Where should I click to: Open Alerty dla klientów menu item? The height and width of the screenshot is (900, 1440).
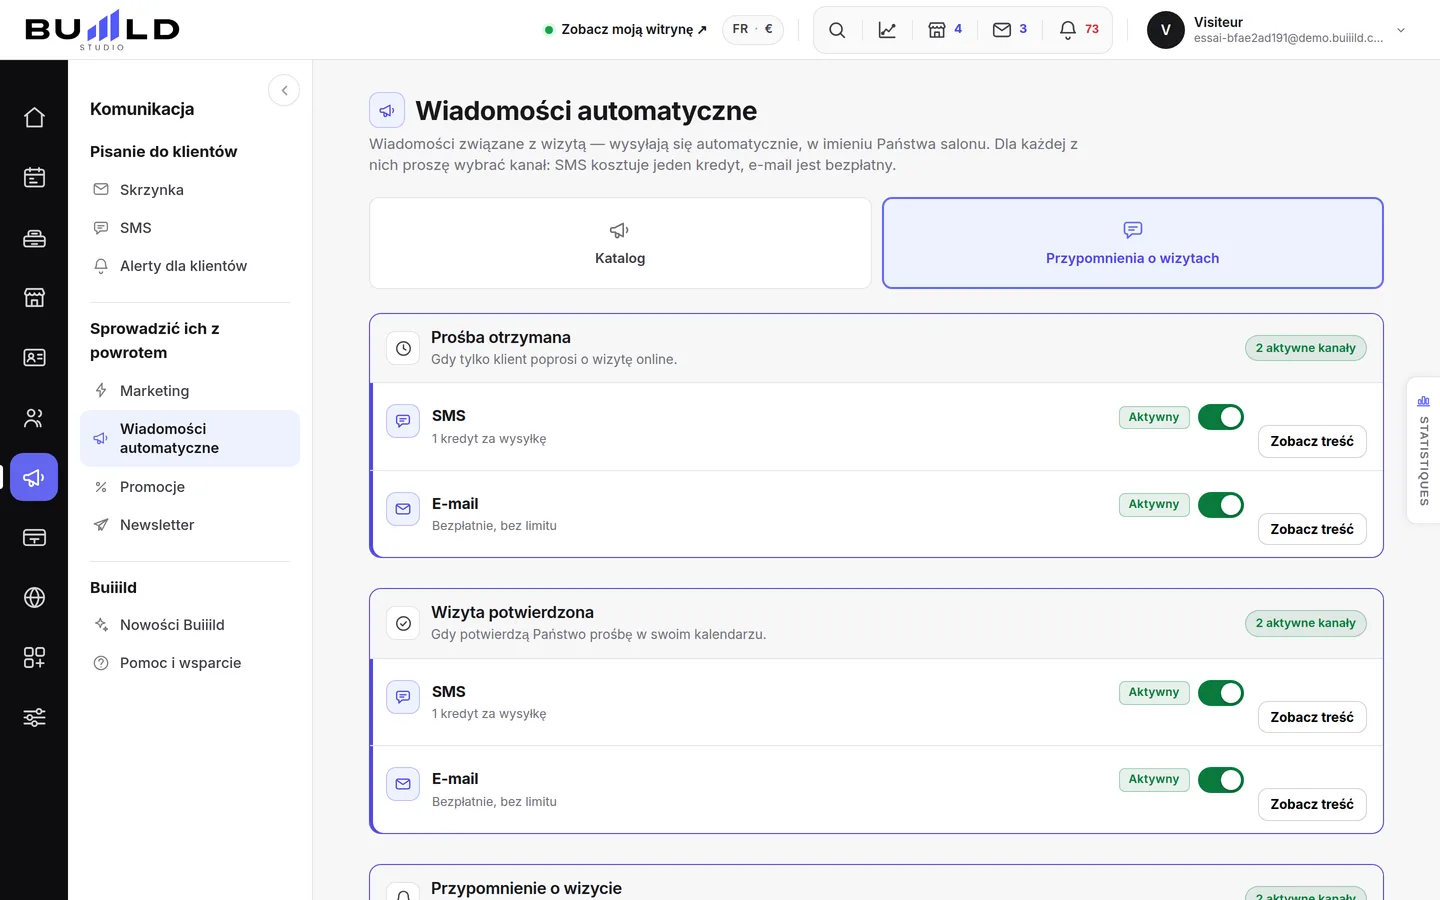[190, 266]
